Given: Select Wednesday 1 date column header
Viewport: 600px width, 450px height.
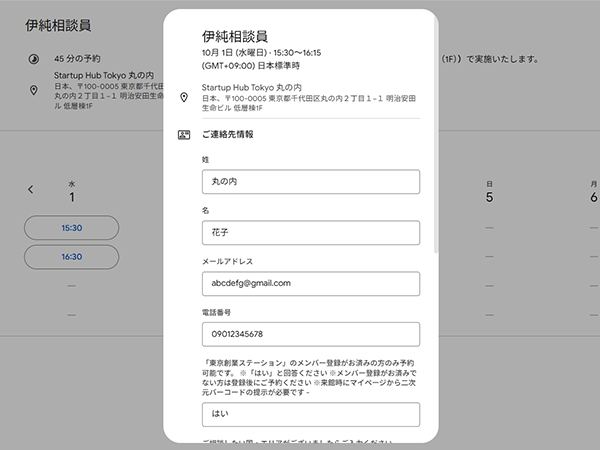Looking at the screenshot, I should [x=72, y=191].
